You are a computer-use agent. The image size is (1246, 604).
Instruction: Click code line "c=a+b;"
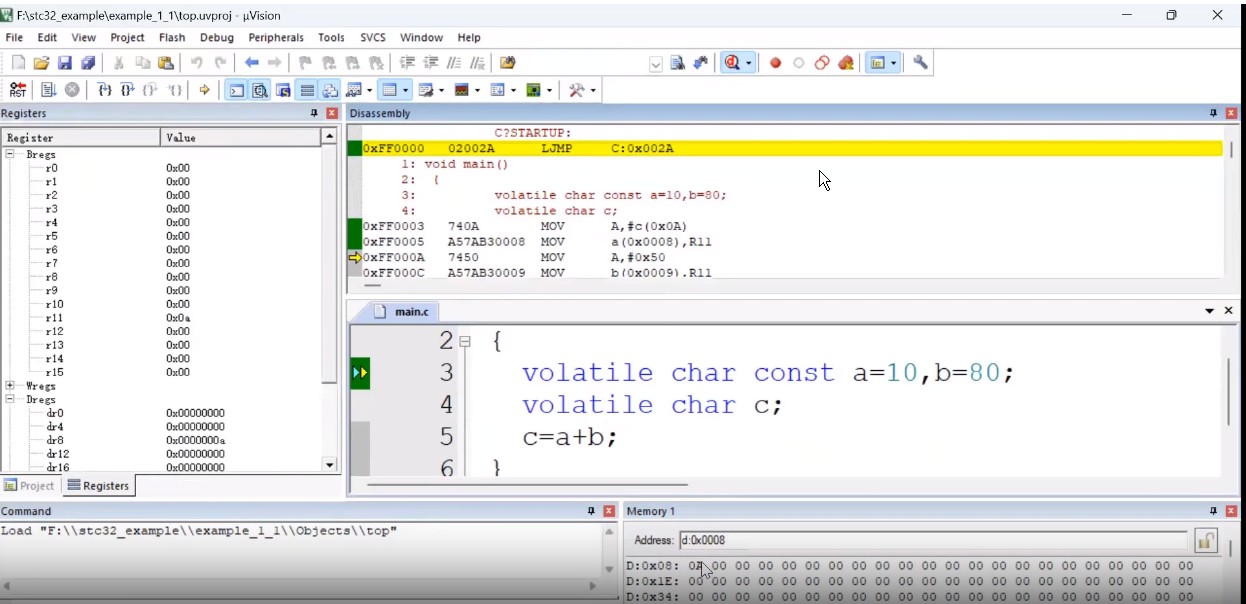(570, 437)
